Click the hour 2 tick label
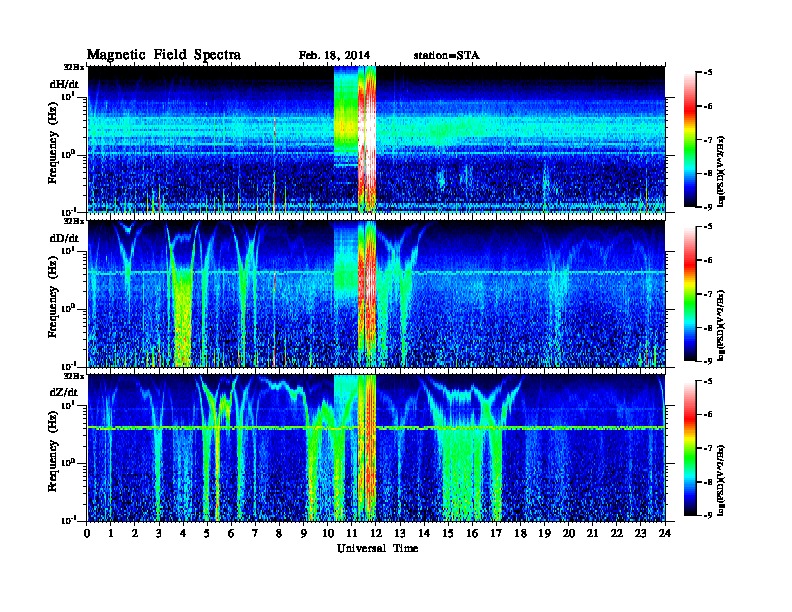This screenshot has height=612, width=792. coord(135,533)
